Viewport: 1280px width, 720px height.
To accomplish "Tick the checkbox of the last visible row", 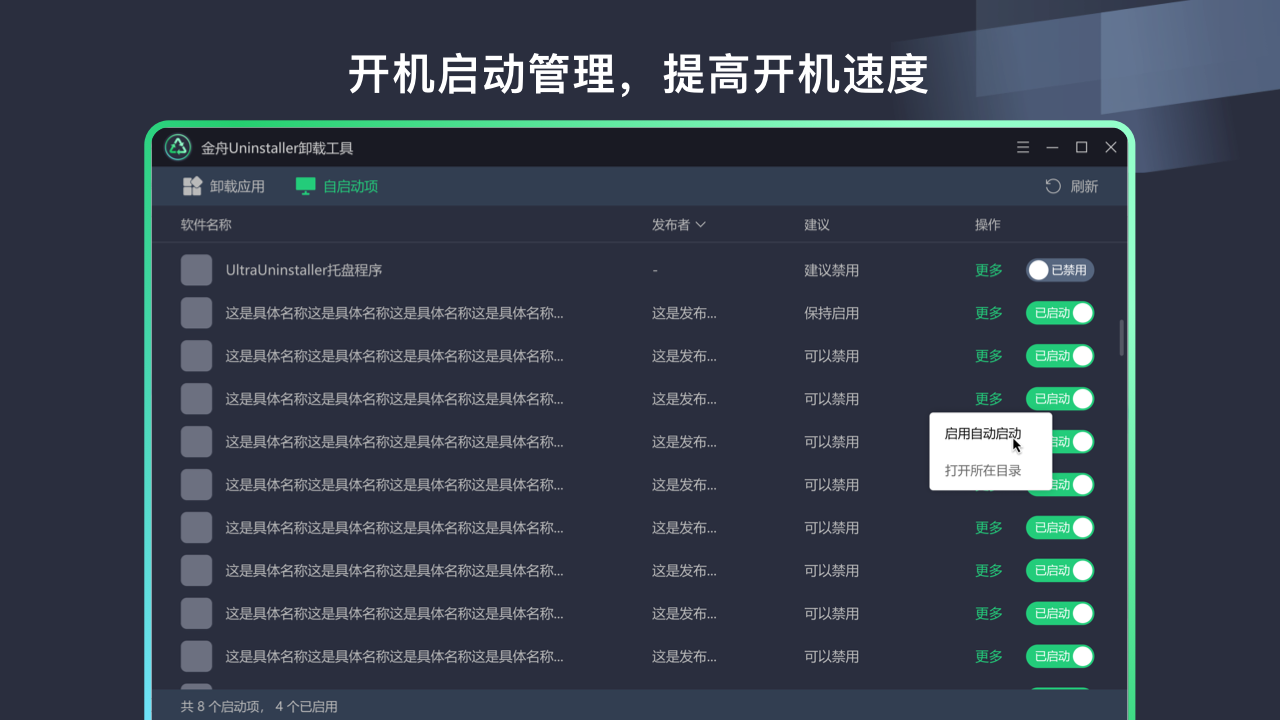I will (x=196, y=656).
